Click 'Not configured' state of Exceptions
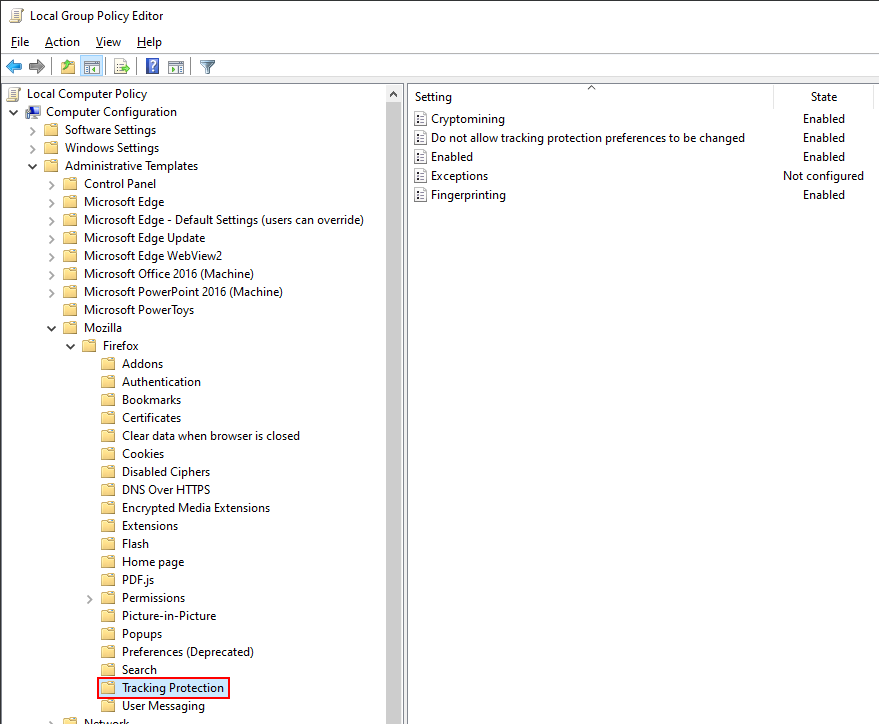The image size is (879, 724). (823, 176)
